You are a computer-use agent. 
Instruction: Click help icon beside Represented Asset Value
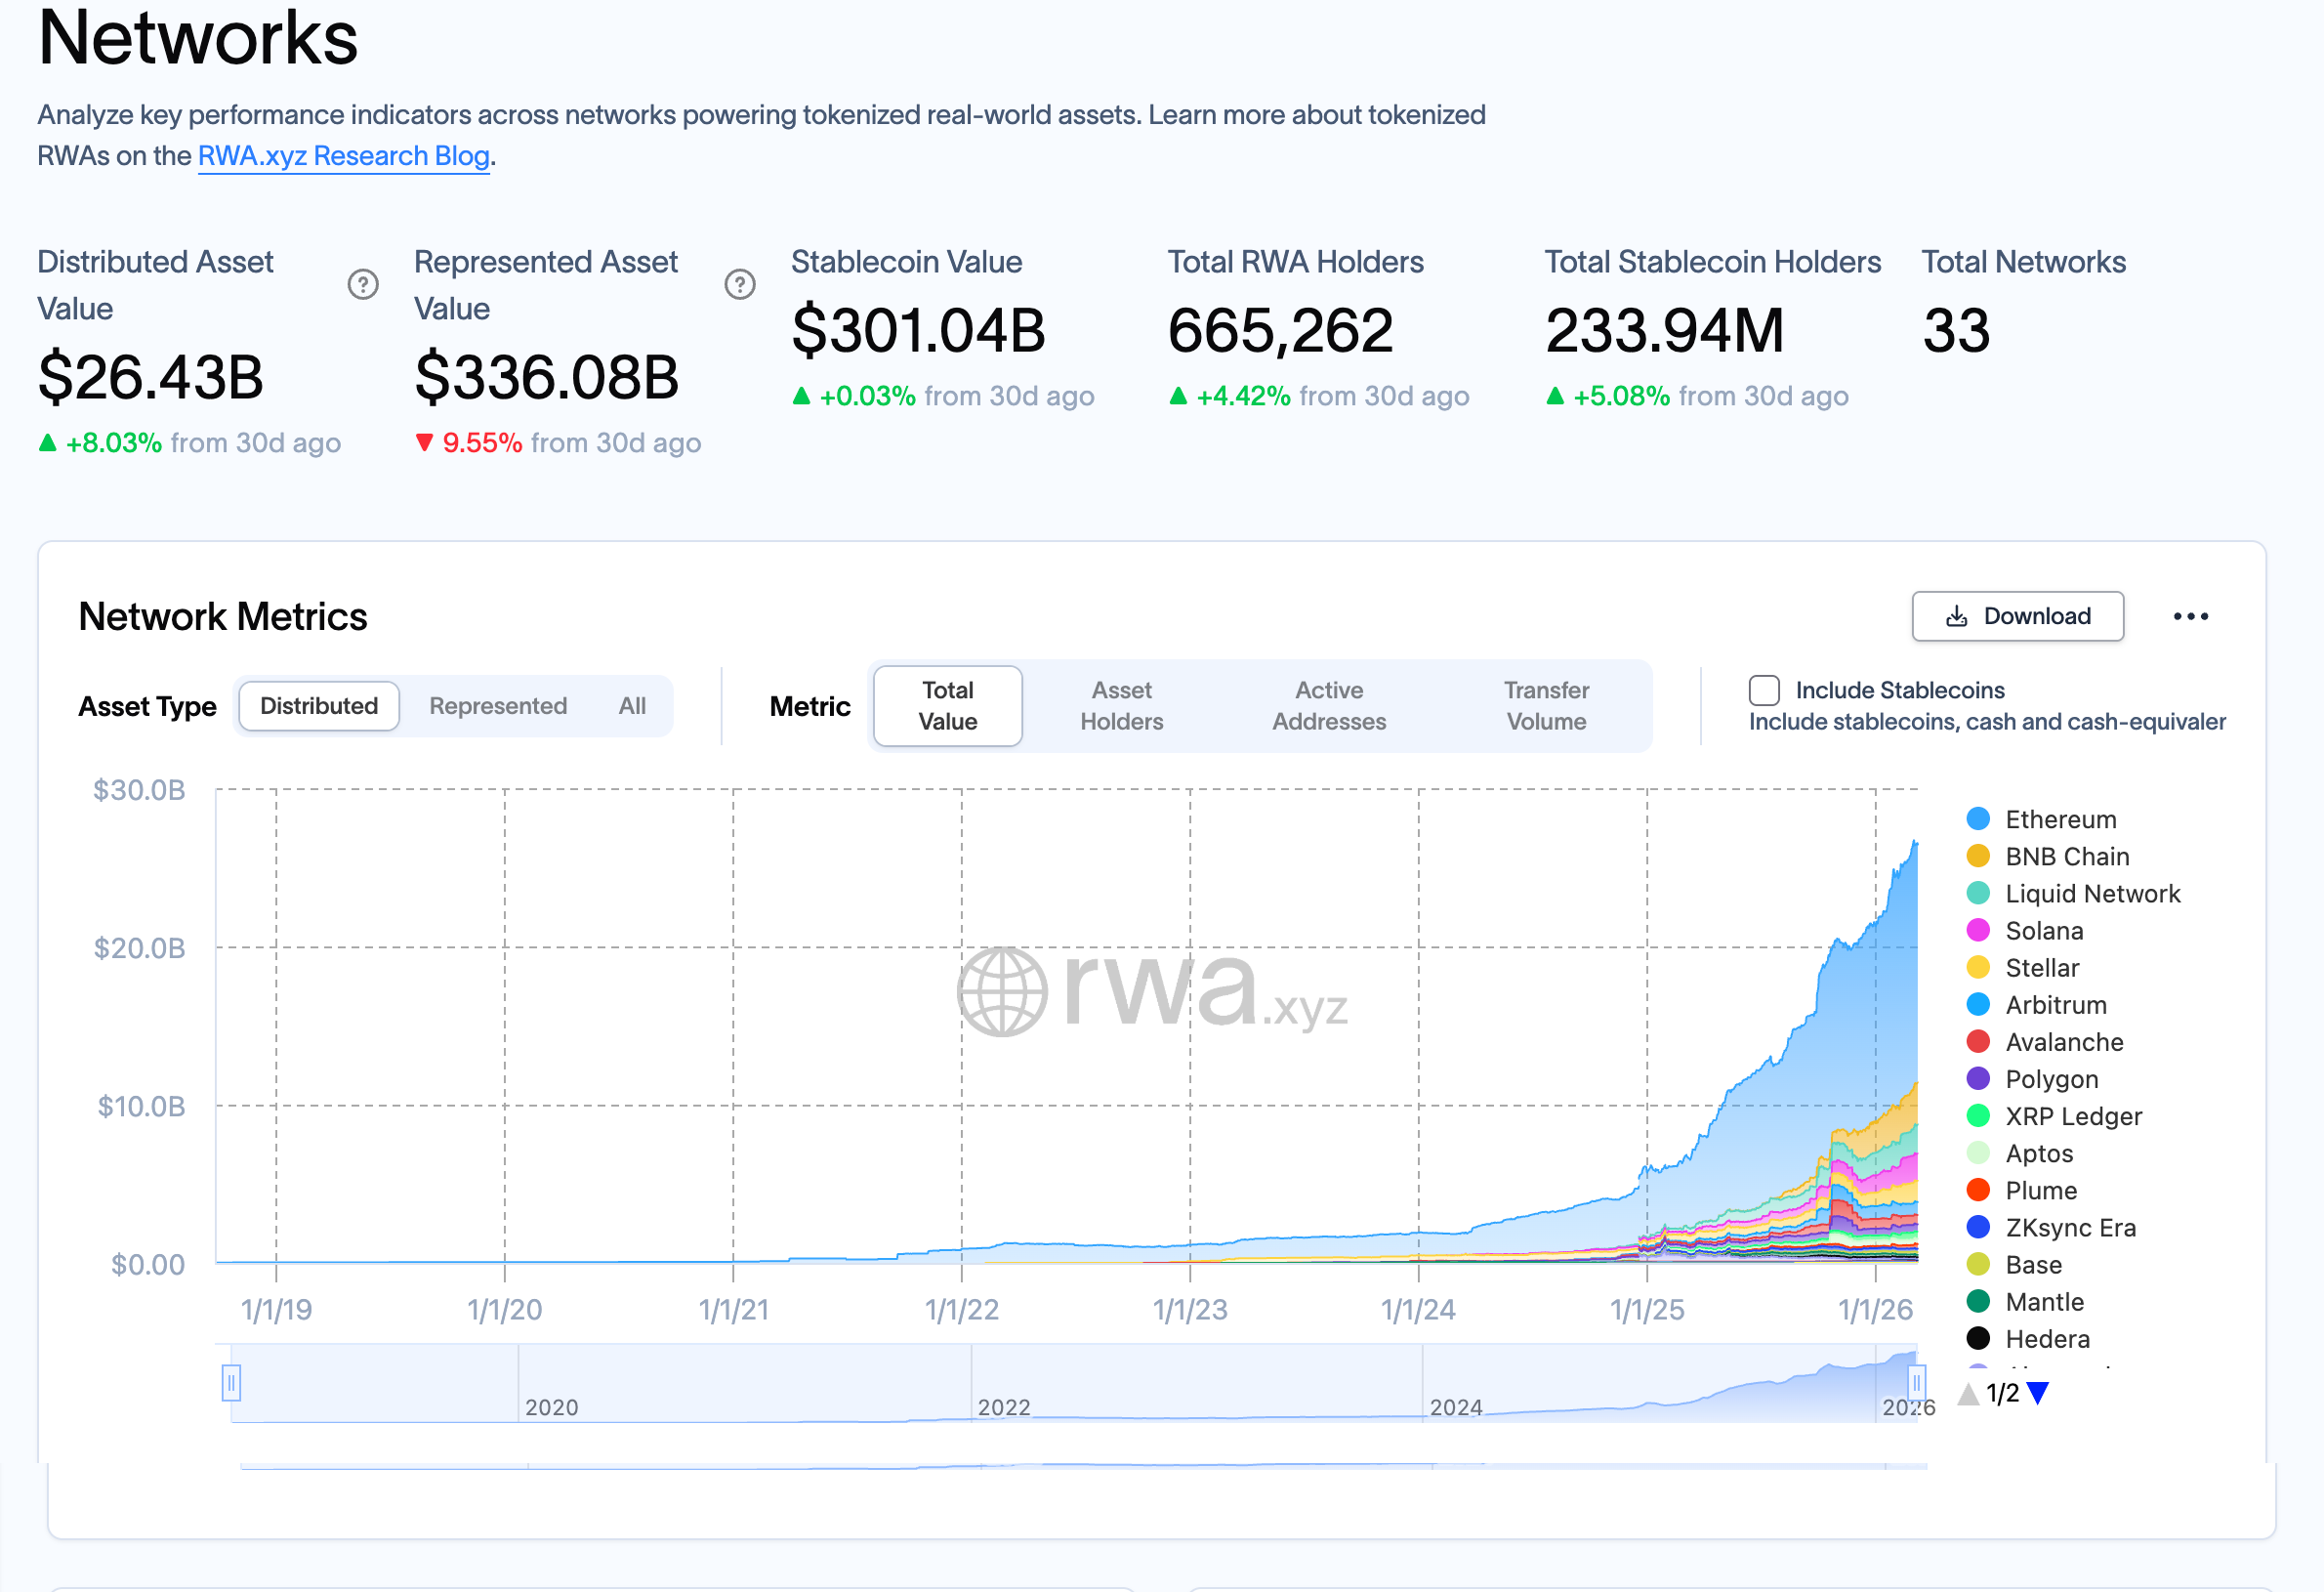(740, 285)
